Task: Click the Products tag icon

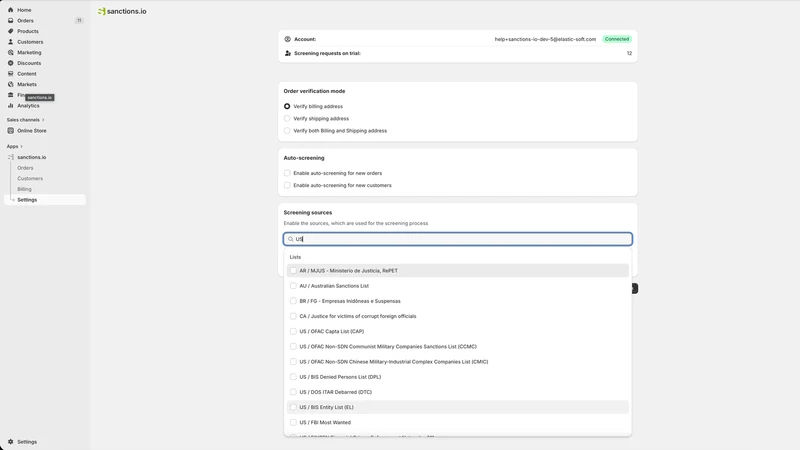Action: point(10,31)
